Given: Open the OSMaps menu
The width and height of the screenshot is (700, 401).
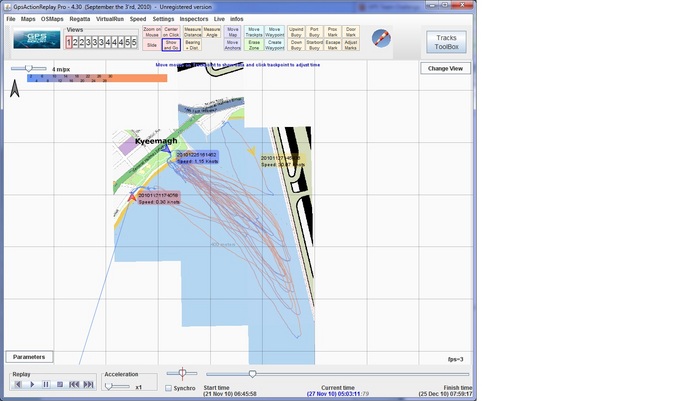Looking at the screenshot, I should point(52,19).
